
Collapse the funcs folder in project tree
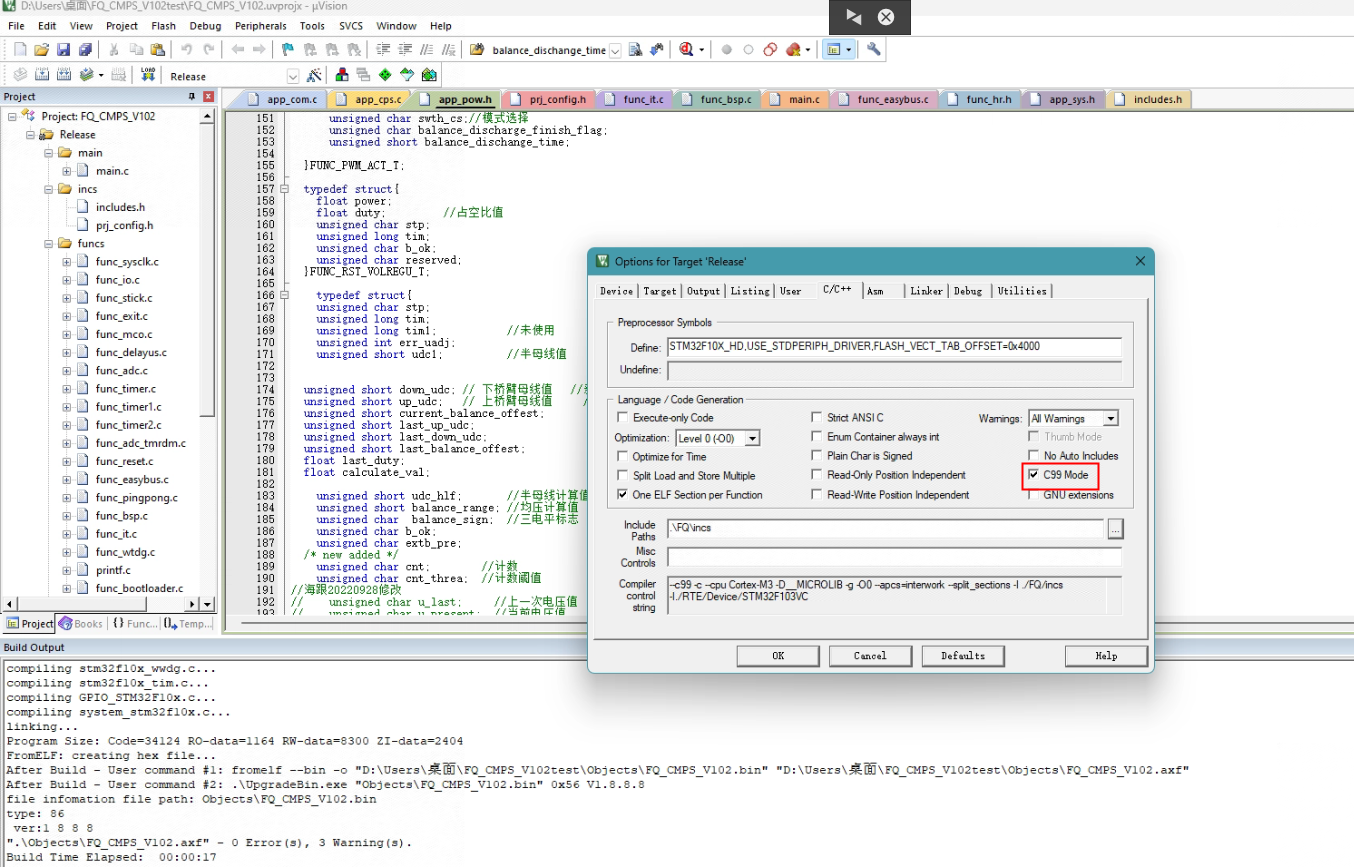50,243
